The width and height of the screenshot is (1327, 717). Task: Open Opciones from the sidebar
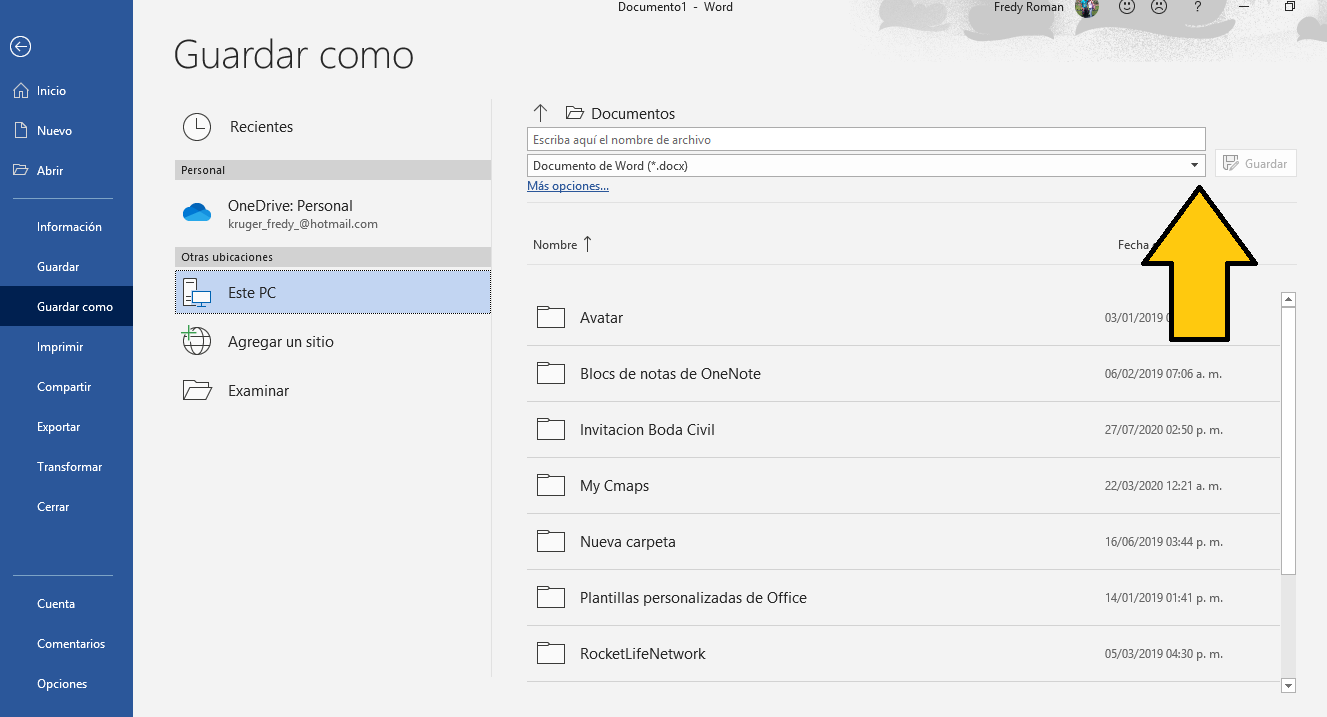(61, 683)
